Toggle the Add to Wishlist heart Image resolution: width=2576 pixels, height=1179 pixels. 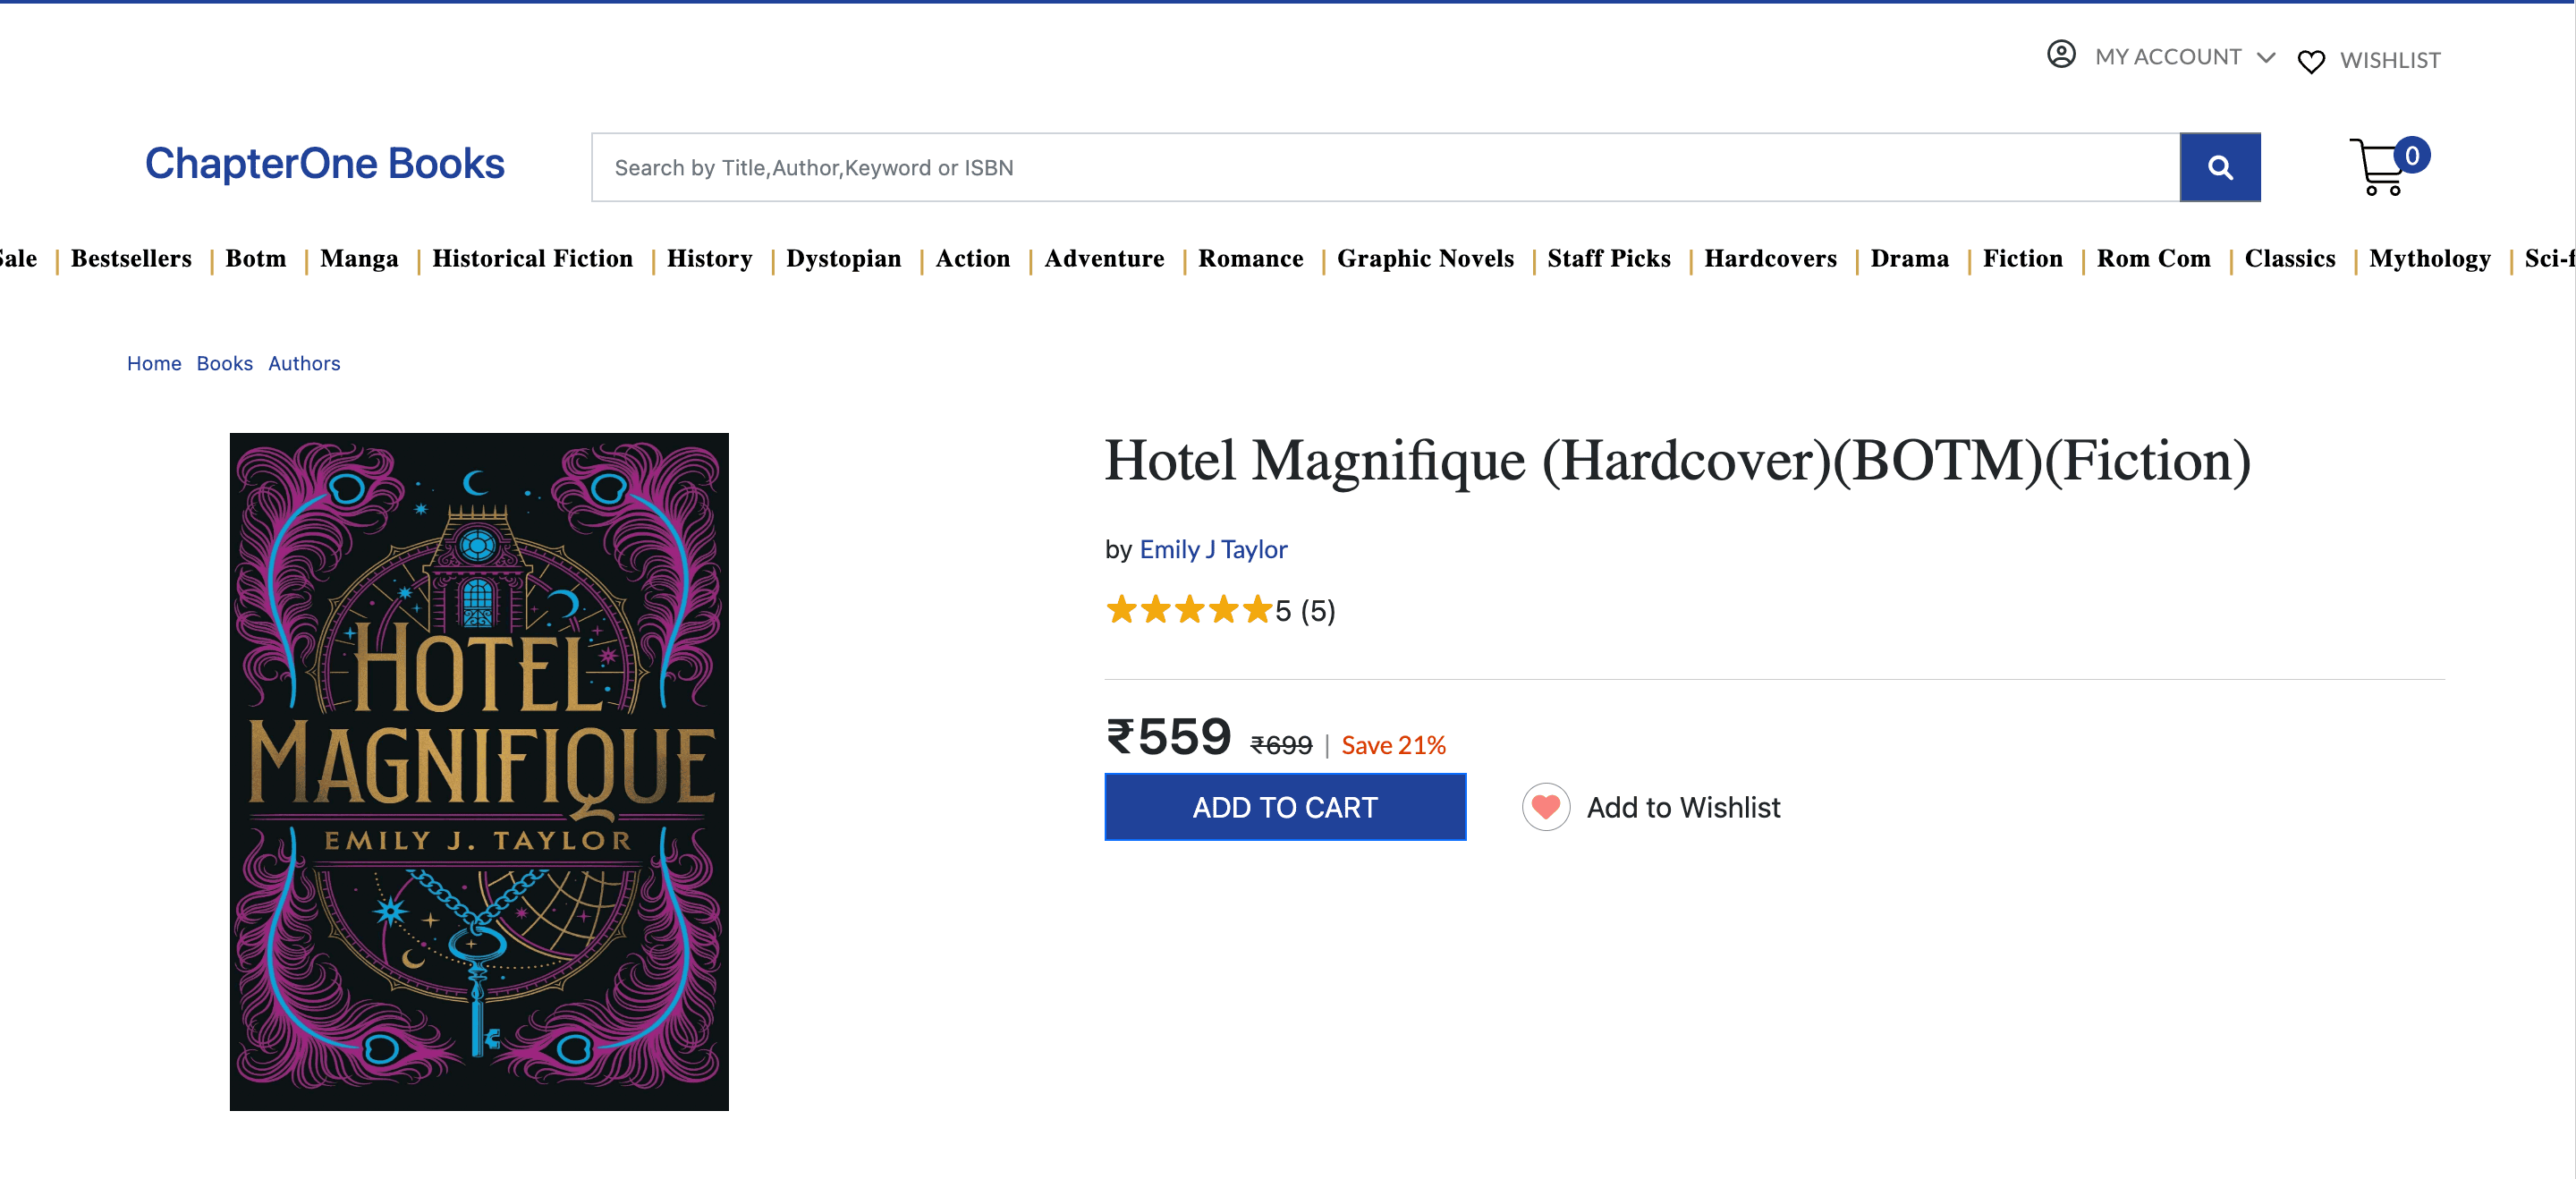tap(1546, 806)
